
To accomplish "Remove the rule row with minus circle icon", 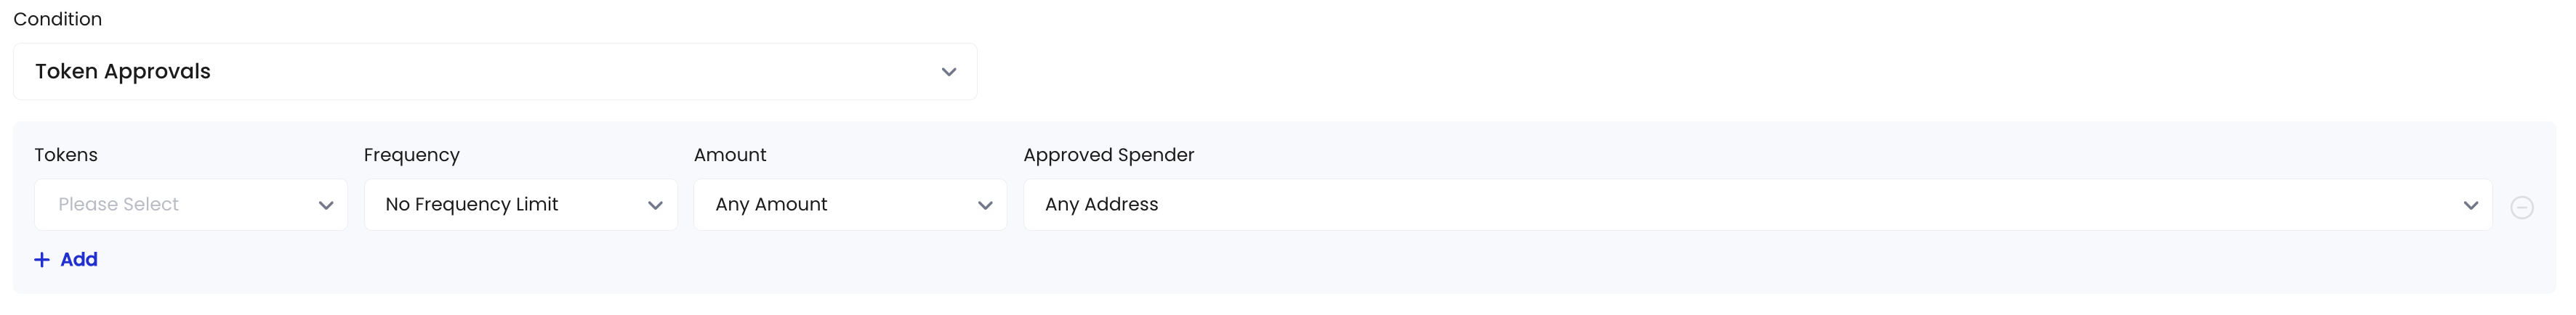I will coord(2521,207).
